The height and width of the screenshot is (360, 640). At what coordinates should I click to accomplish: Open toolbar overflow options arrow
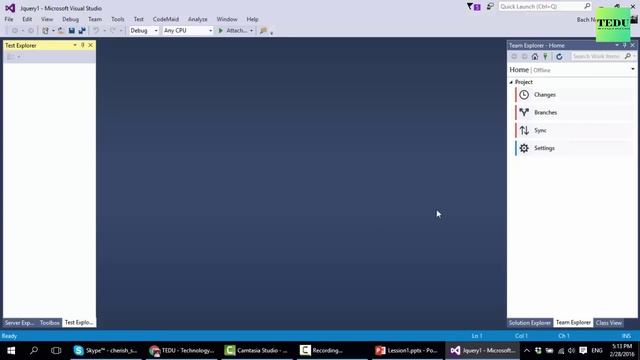click(271, 33)
